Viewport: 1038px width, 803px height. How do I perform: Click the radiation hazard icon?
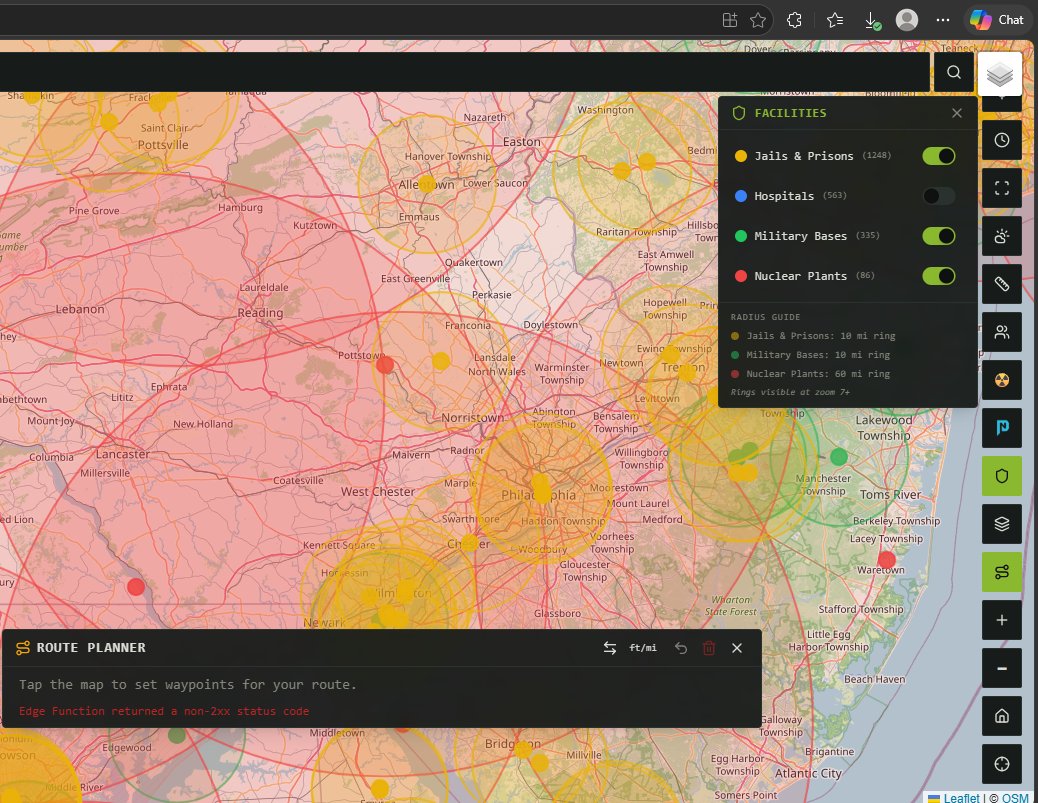point(1002,380)
